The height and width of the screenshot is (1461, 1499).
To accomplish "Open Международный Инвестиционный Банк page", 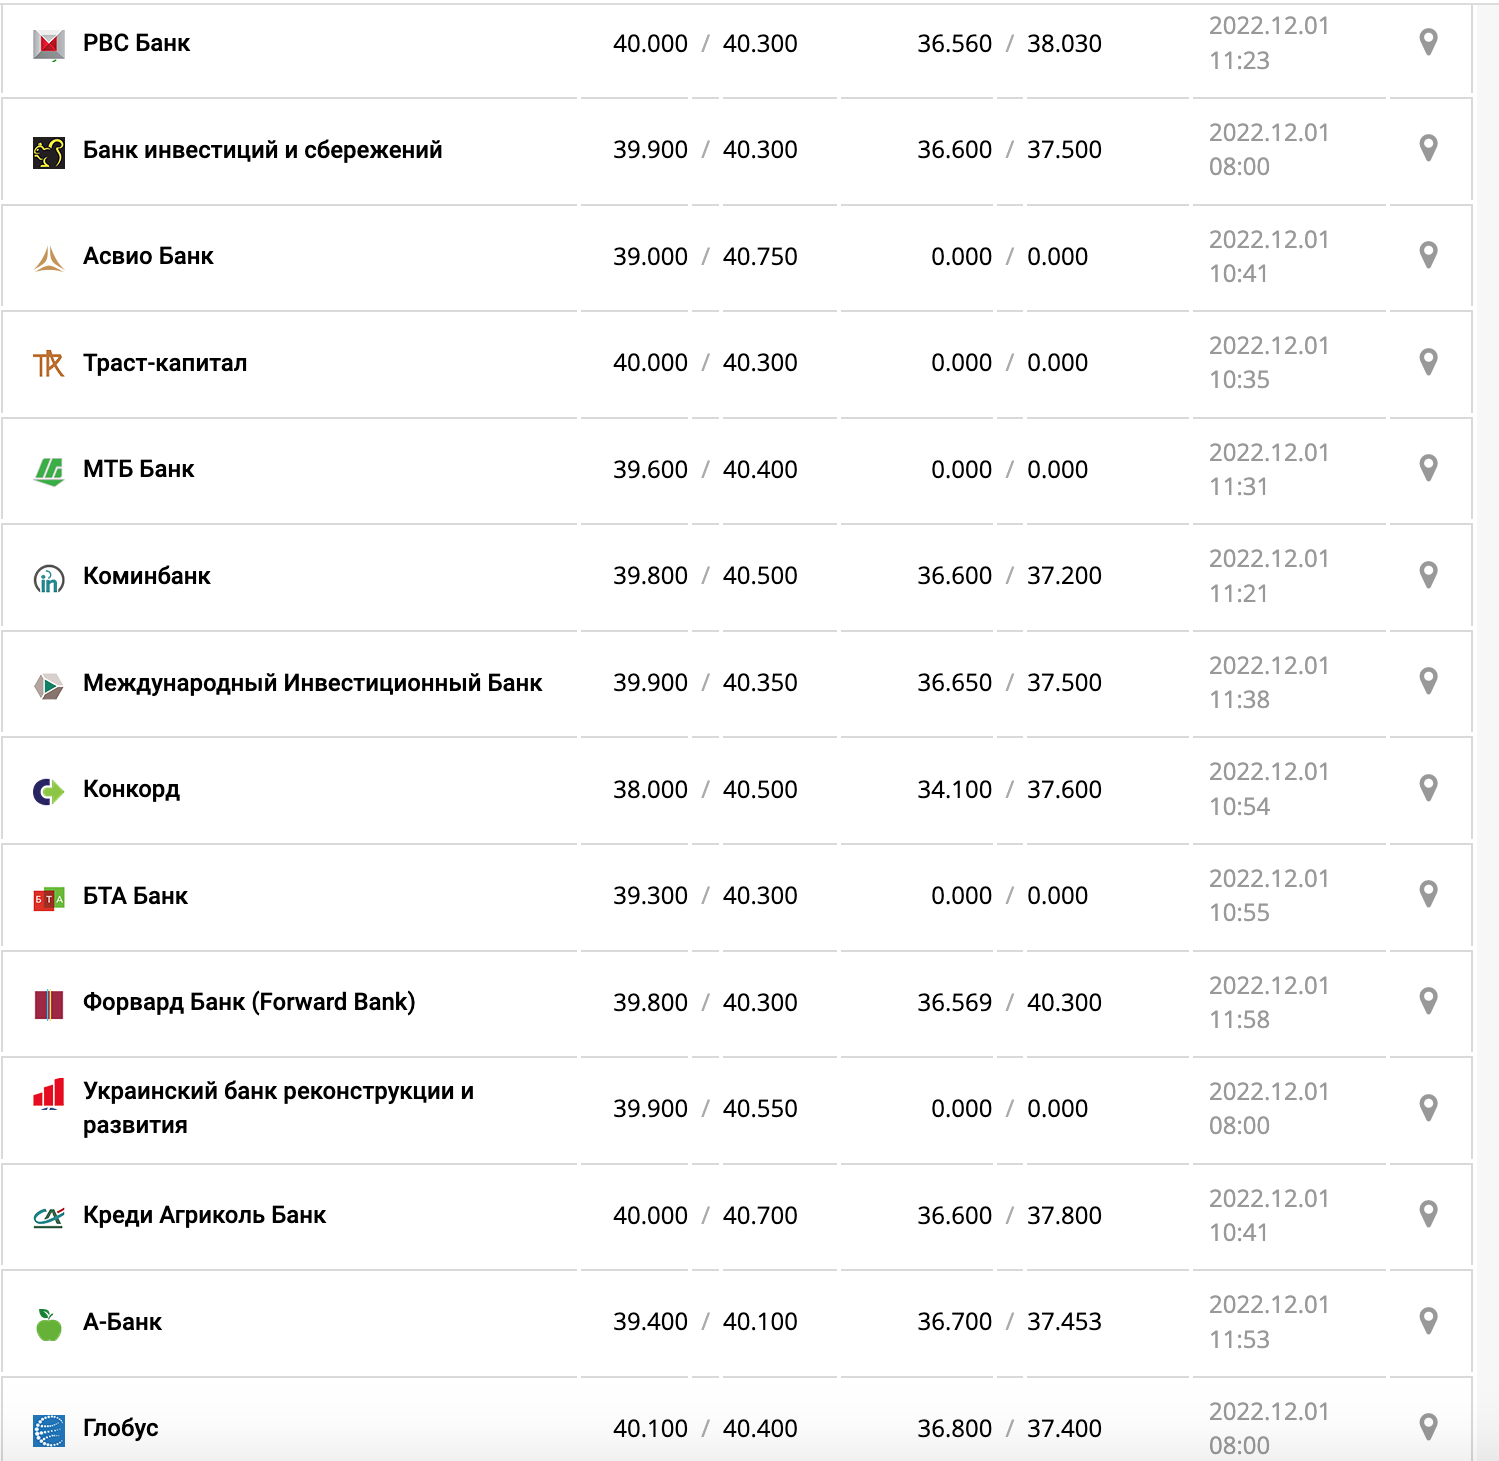I will pyautogui.click(x=312, y=683).
